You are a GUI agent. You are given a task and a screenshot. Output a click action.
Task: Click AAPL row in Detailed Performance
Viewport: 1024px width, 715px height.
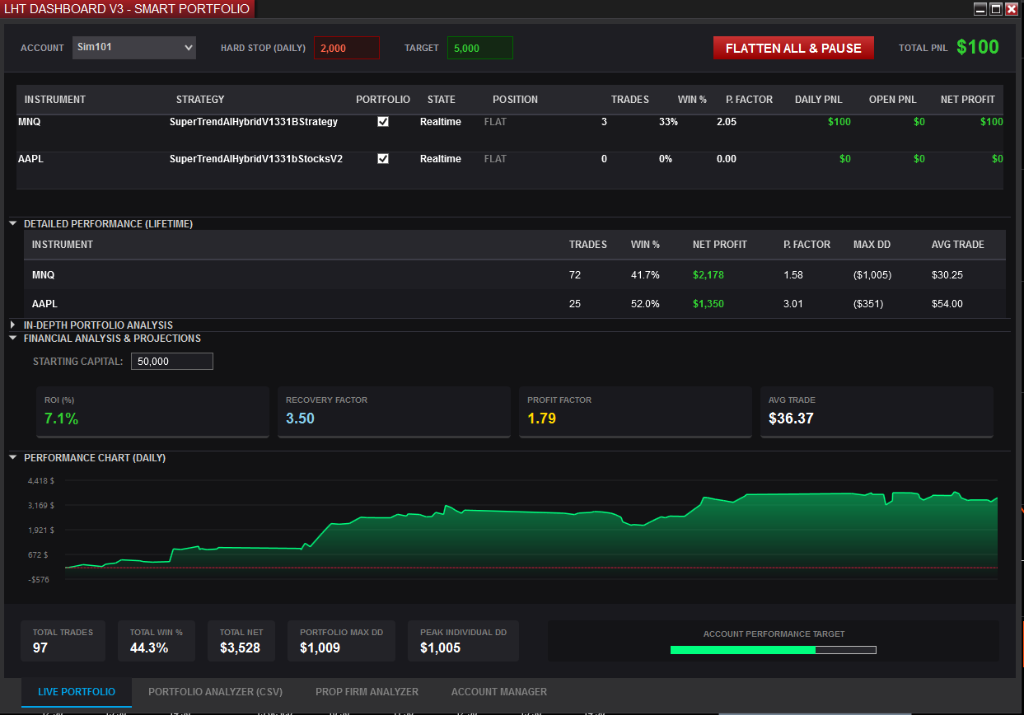click(x=515, y=304)
